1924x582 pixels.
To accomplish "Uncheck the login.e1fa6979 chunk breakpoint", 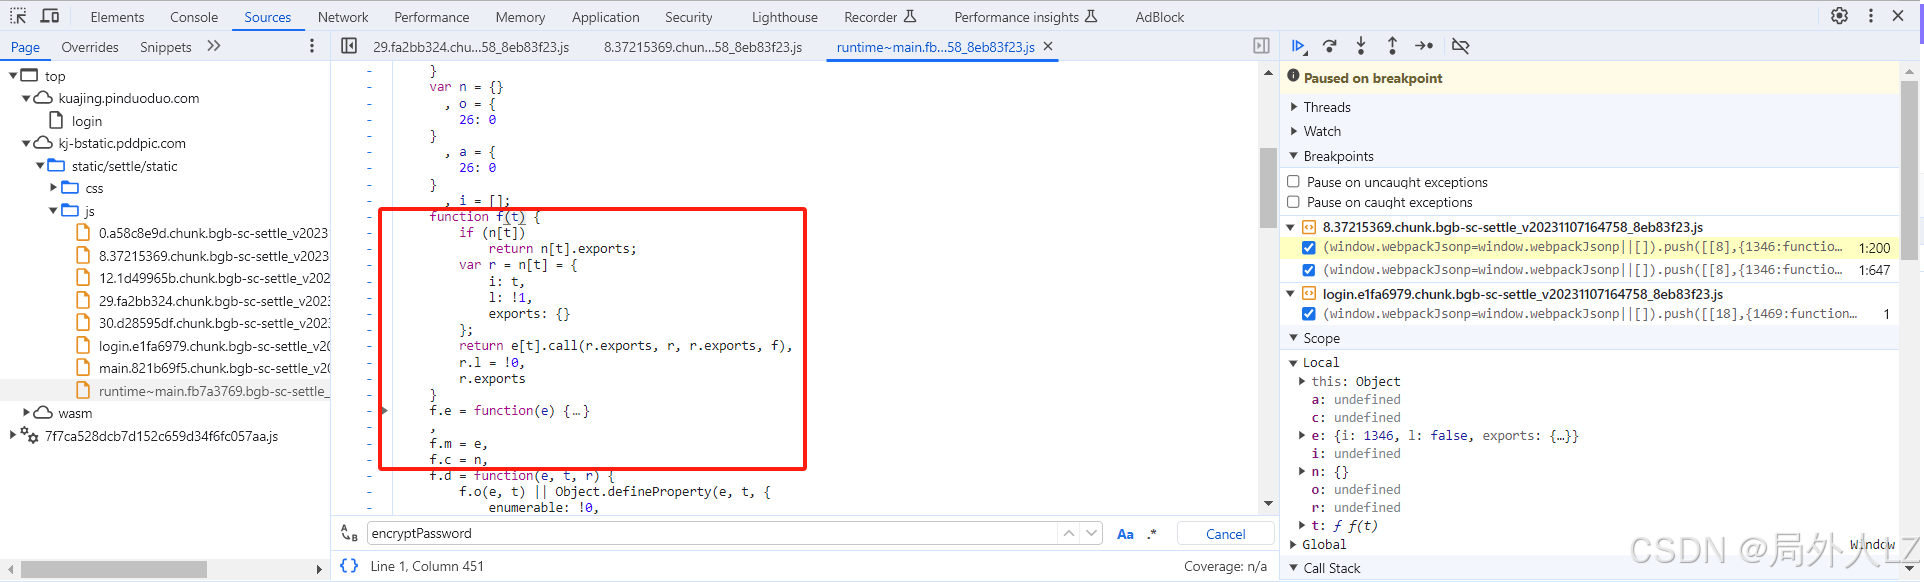I will pos(1308,314).
